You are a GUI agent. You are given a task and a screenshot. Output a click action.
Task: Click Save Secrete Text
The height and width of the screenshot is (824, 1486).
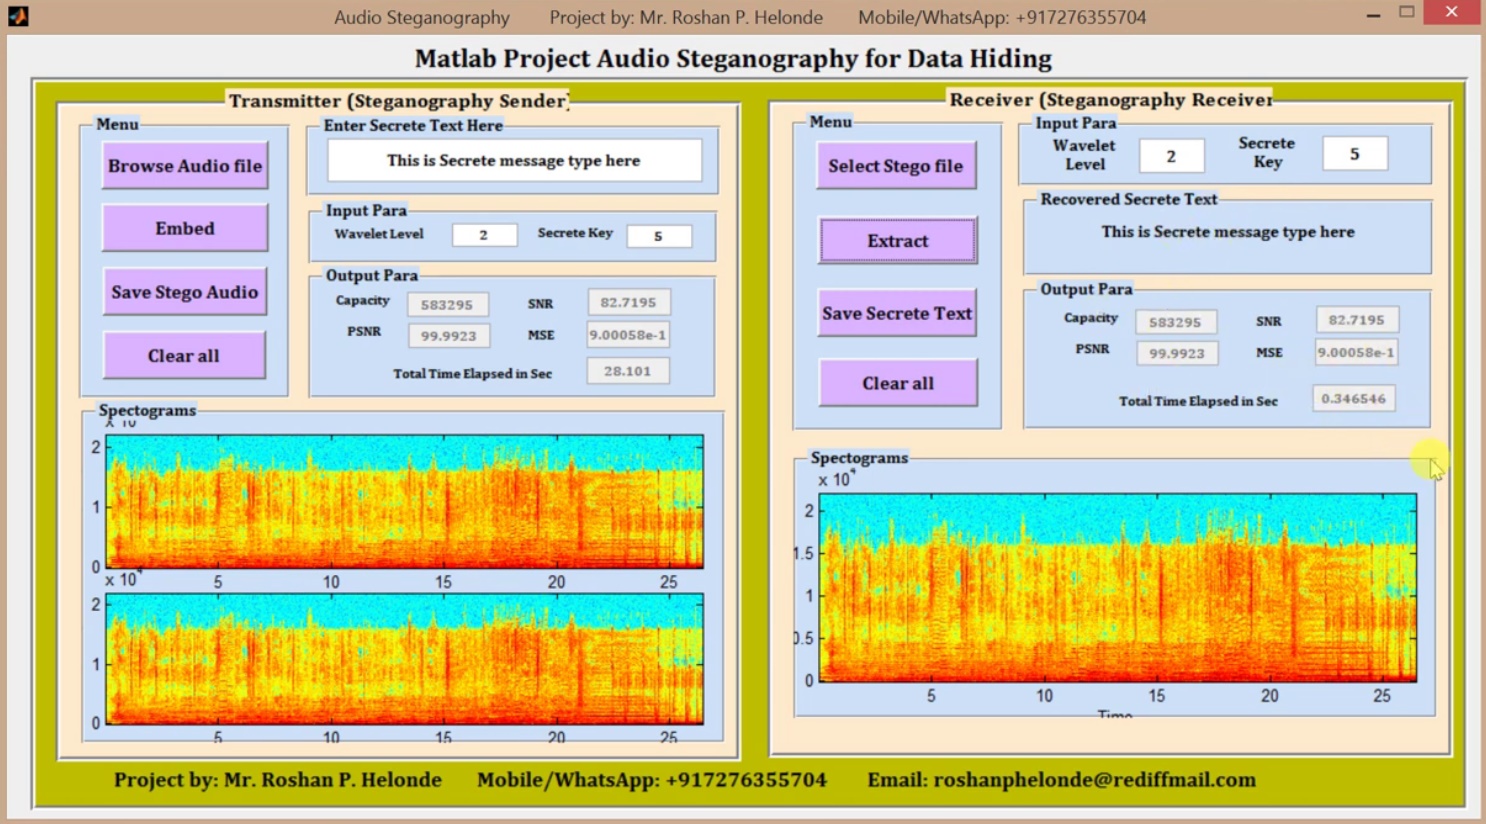[x=895, y=313]
